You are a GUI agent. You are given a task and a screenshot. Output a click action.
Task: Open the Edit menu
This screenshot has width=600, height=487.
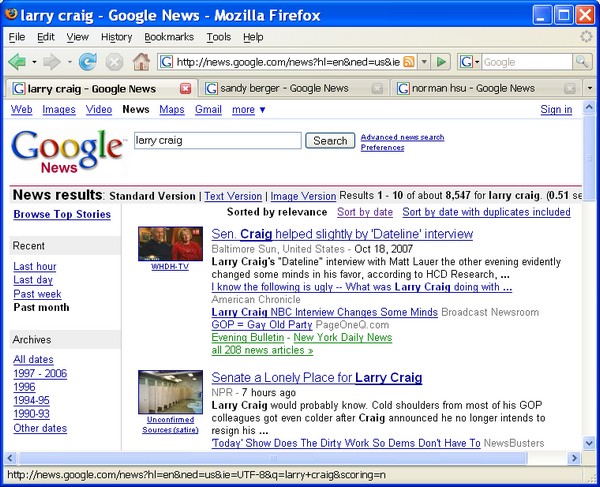click(46, 37)
